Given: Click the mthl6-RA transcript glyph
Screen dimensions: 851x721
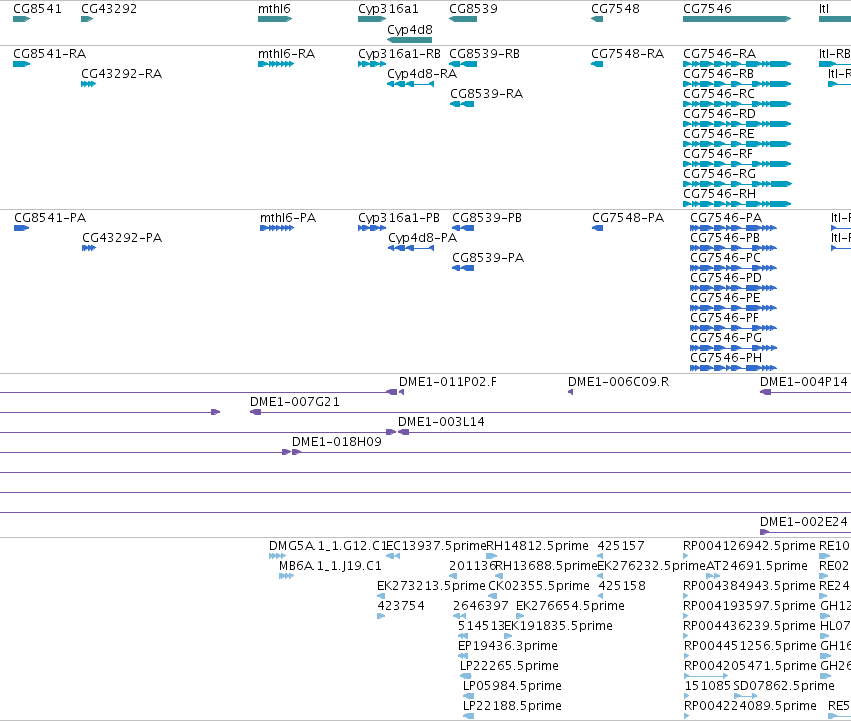Looking at the screenshot, I should pyautogui.click(x=276, y=64).
